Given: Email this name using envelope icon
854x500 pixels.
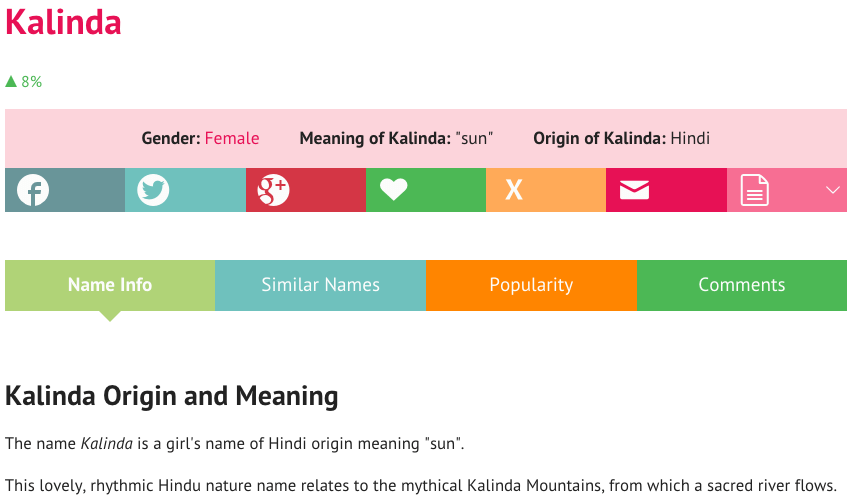Looking at the screenshot, I should click(666, 190).
